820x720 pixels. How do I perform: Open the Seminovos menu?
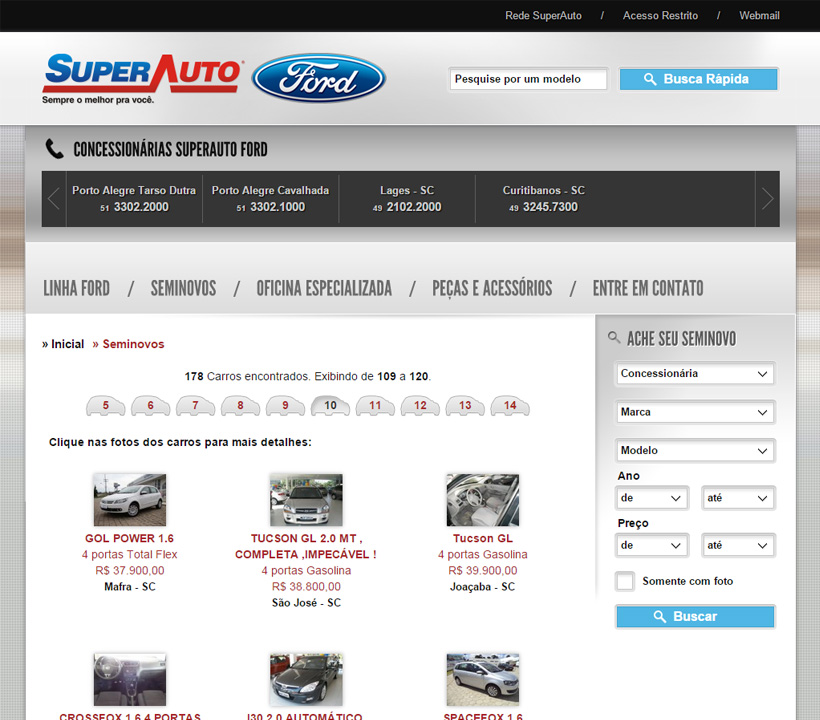click(184, 288)
